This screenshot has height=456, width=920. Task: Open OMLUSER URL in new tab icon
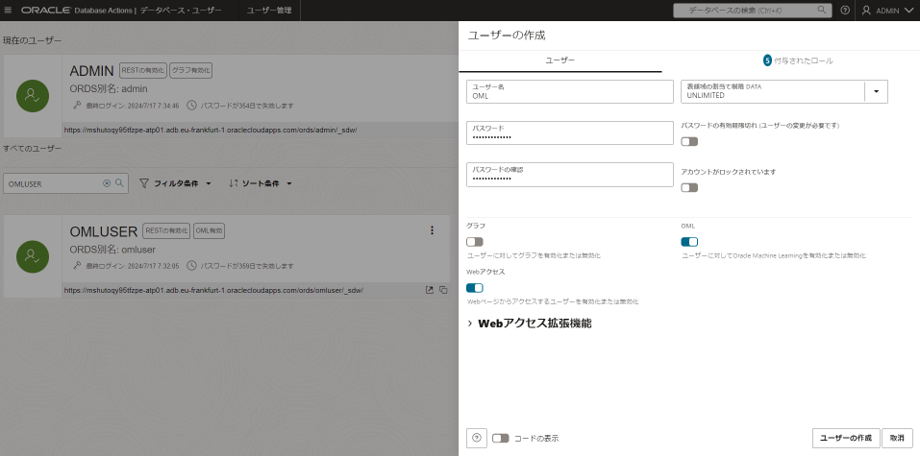click(430, 290)
